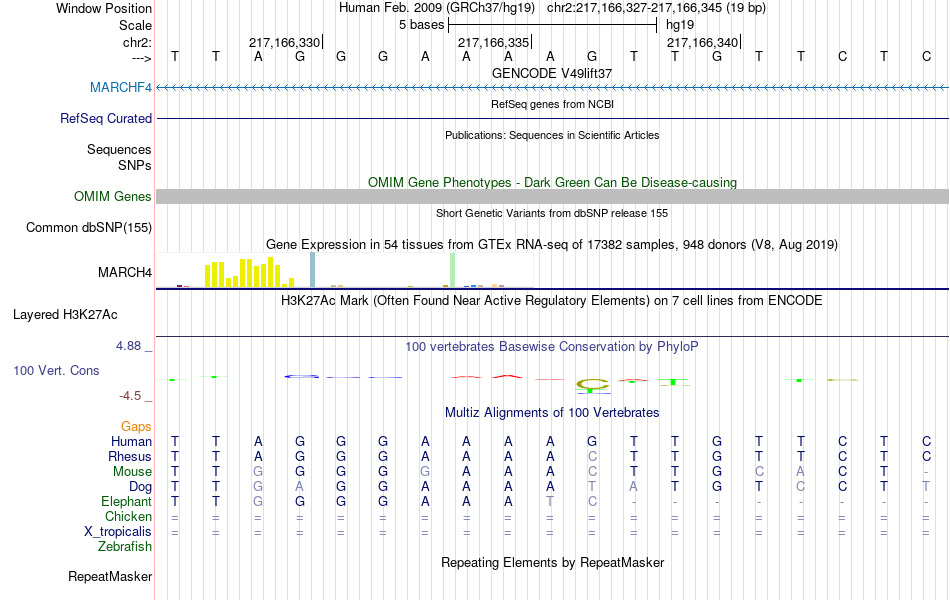950x600 pixels.
Task: Click the 217,166,340 ruler position marker
Action: point(703,42)
